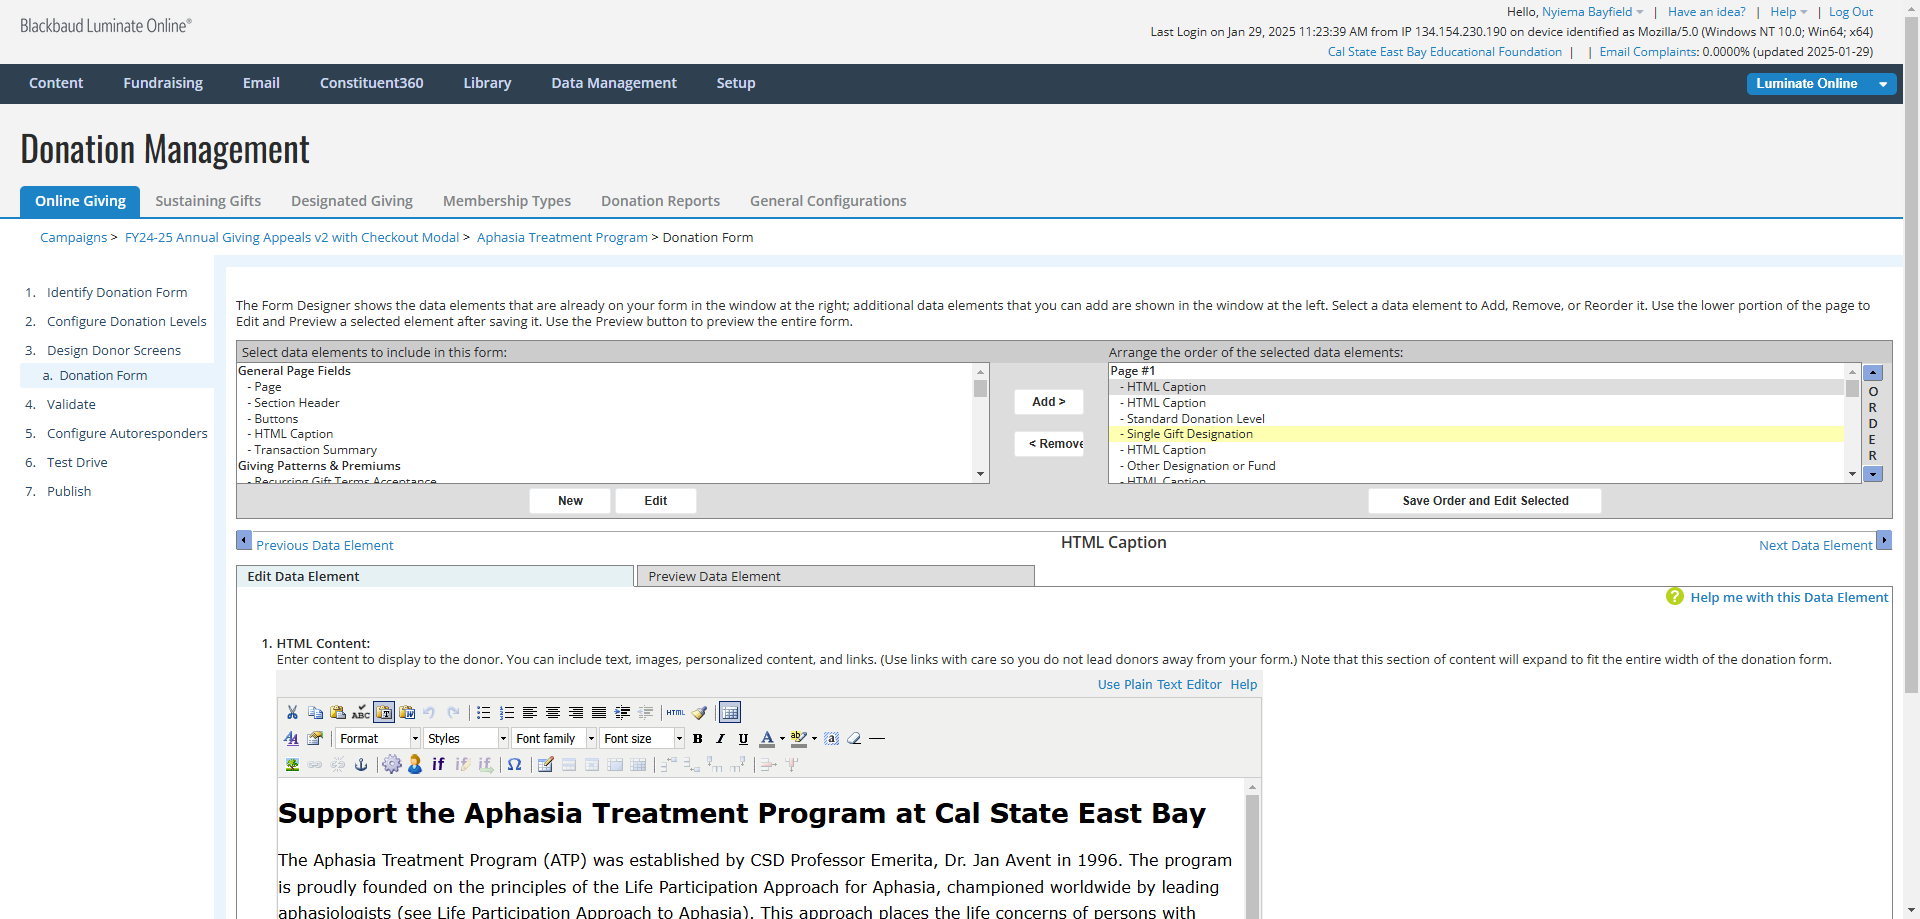This screenshot has width=1920, height=919.
Task: Insert a bulleted list
Action: [x=483, y=712]
